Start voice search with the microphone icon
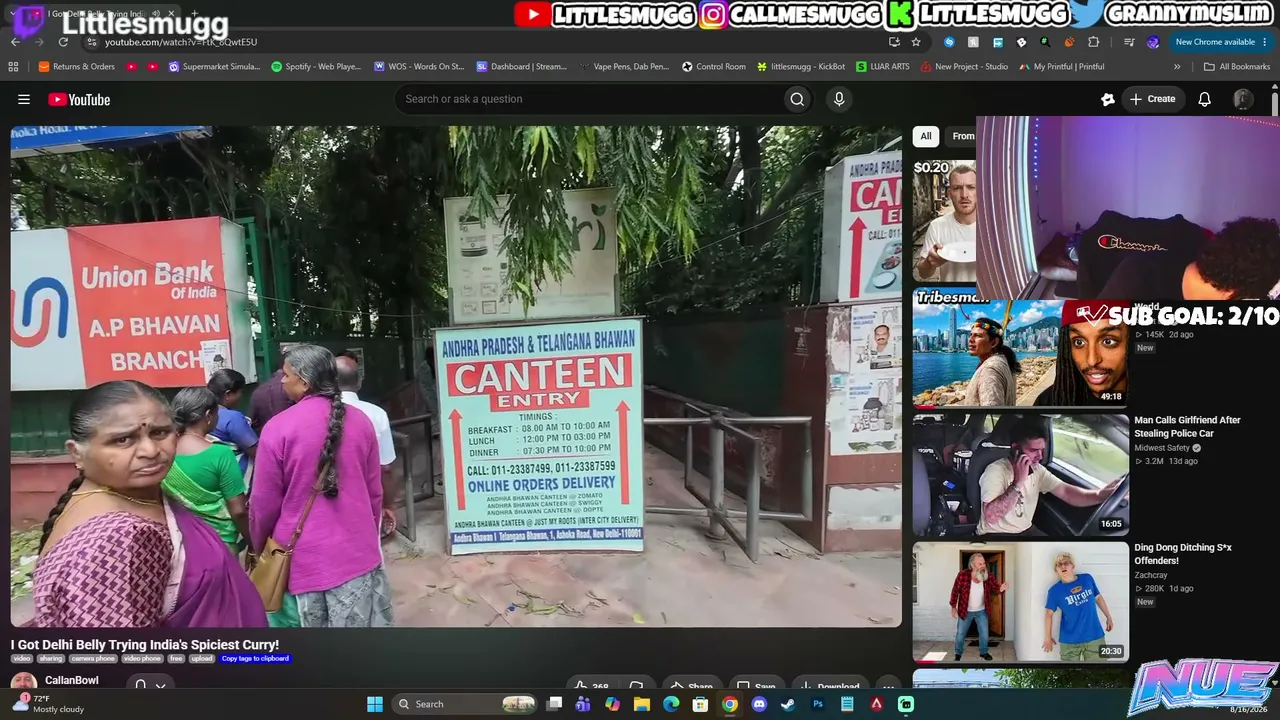This screenshot has height=720, width=1280. 839,99
